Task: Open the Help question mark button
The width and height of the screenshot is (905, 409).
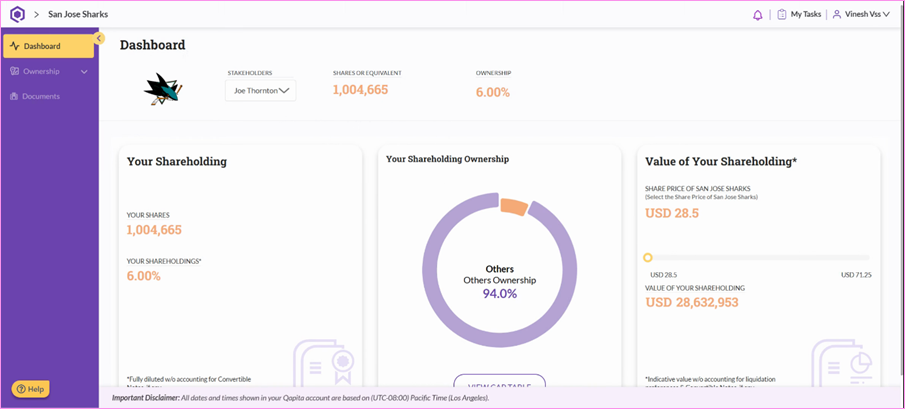Action: pos(31,389)
